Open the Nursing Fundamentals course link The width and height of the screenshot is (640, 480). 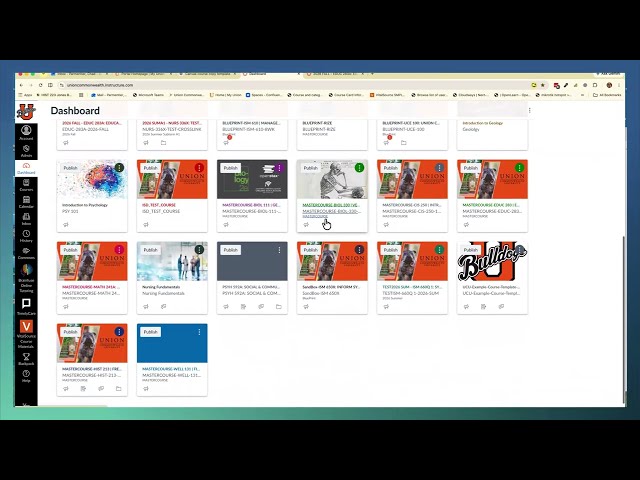coord(161,287)
